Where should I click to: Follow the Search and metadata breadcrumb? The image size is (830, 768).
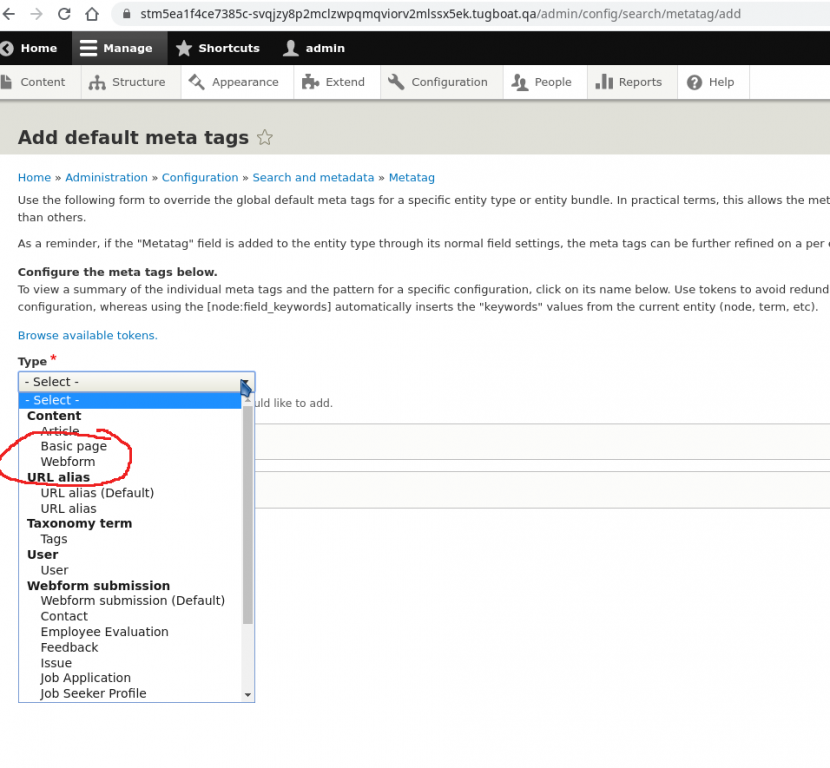click(x=313, y=177)
